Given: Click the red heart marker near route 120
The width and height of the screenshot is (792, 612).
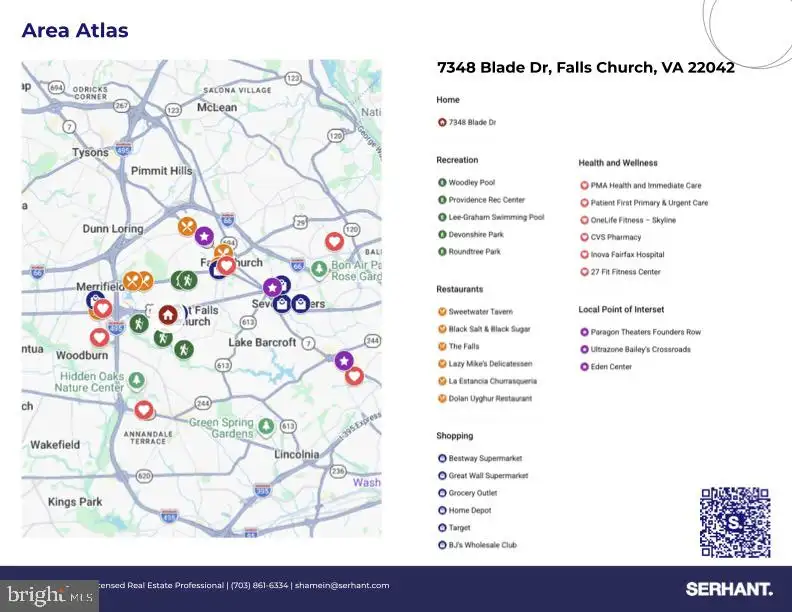Looking at the screenshot, I should coord(334,241).
